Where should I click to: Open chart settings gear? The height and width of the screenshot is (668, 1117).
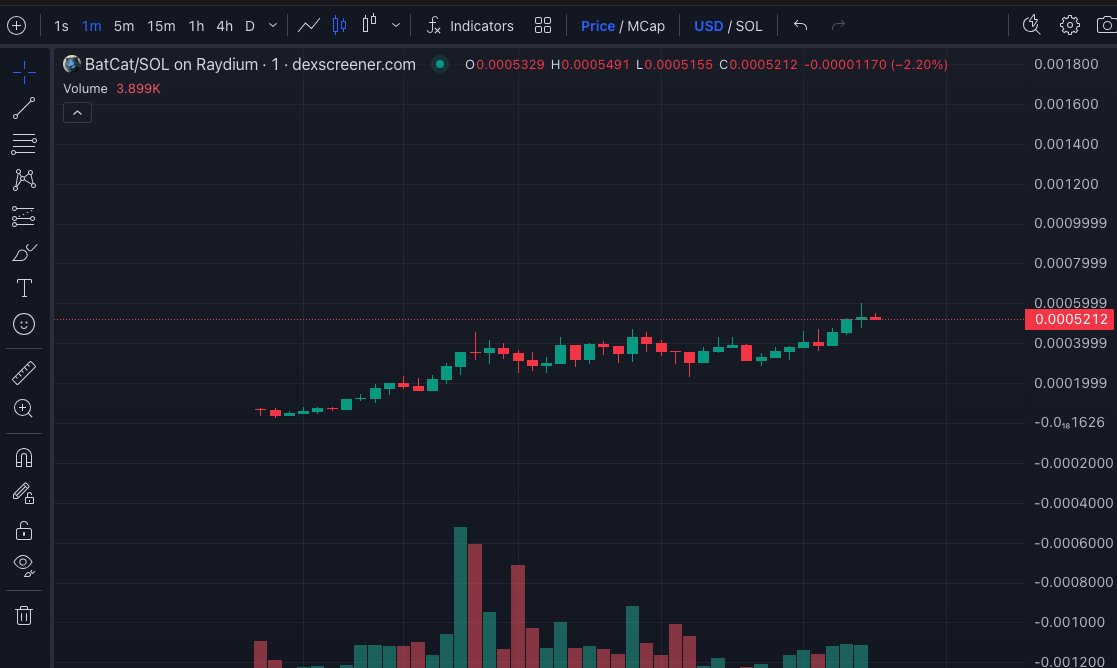coord(1069,26)
